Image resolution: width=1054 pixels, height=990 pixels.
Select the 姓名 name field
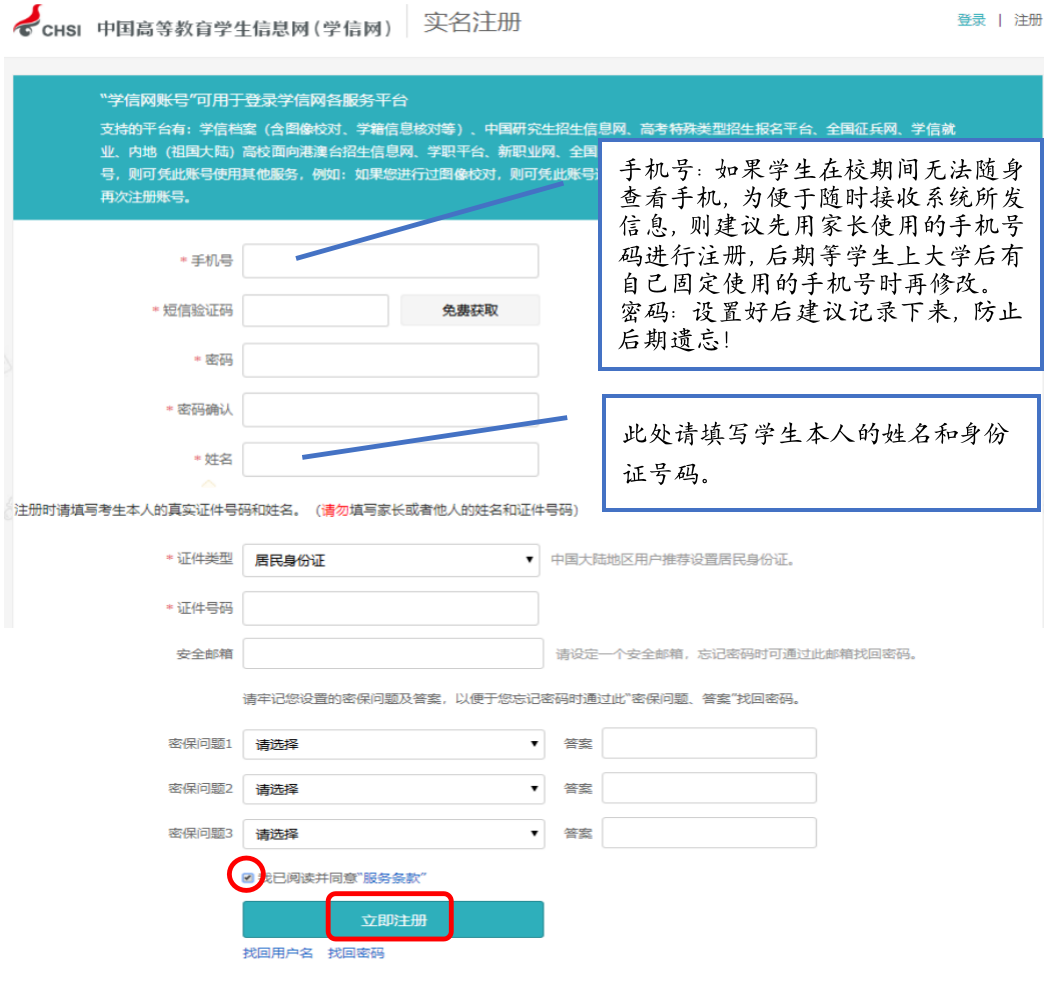[x=390, y=460]
